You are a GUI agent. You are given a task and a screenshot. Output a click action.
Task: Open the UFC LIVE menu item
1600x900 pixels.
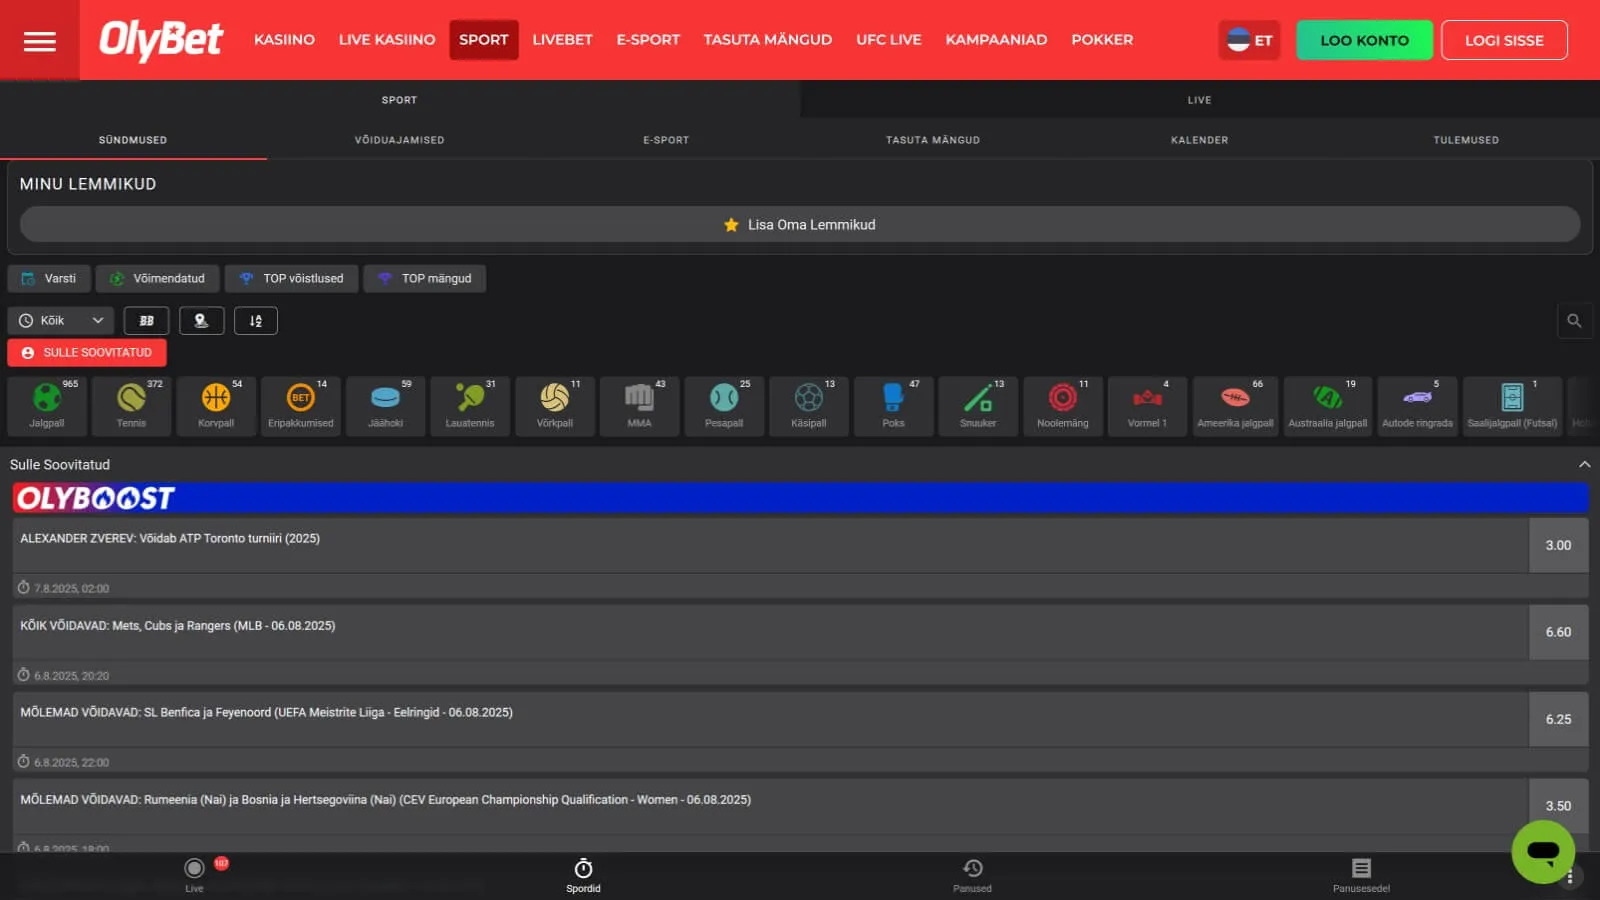(889, 40)
